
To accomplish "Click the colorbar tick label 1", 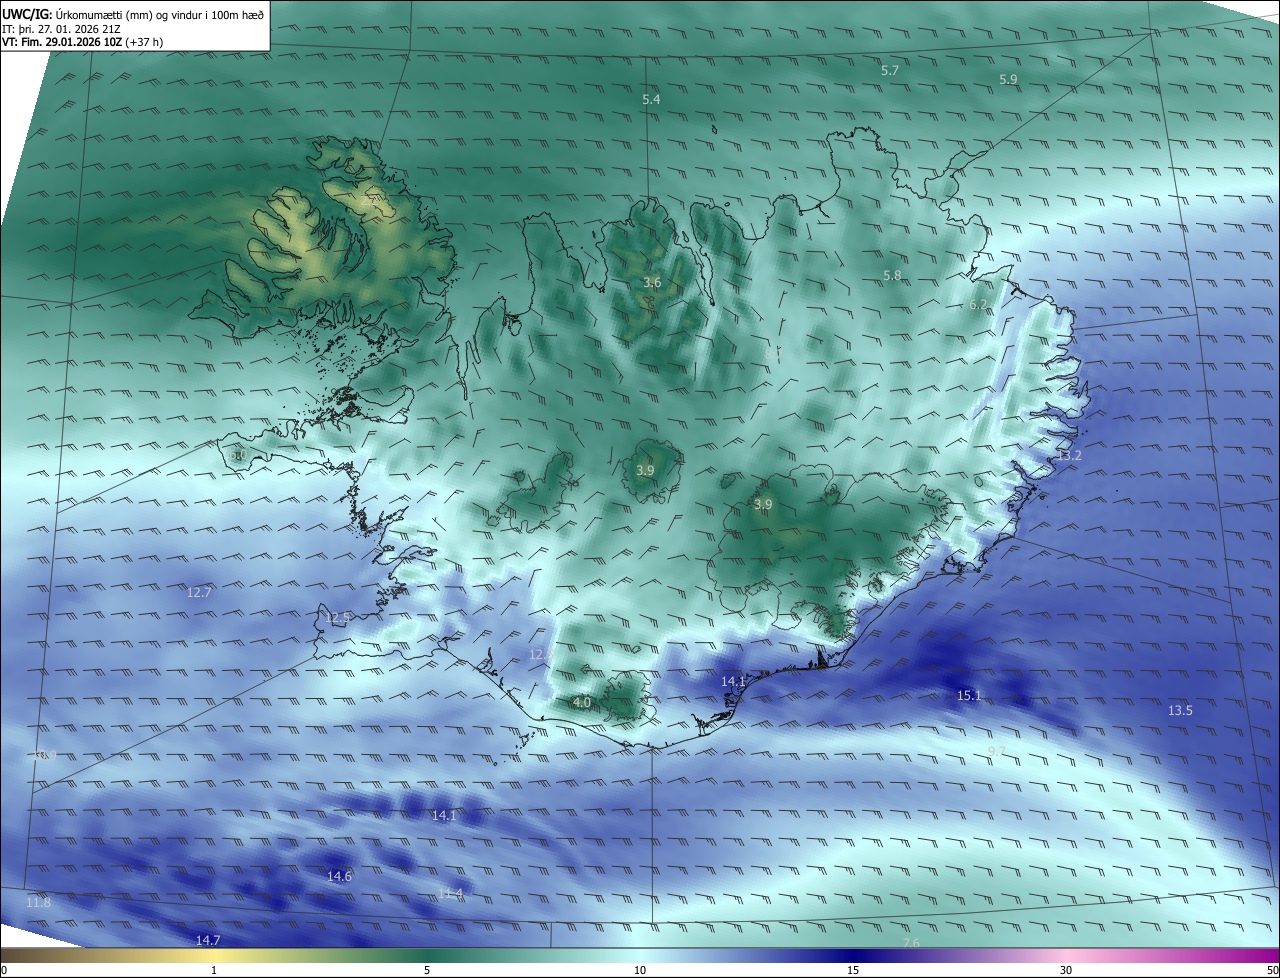I will click(x=214, y=971).
